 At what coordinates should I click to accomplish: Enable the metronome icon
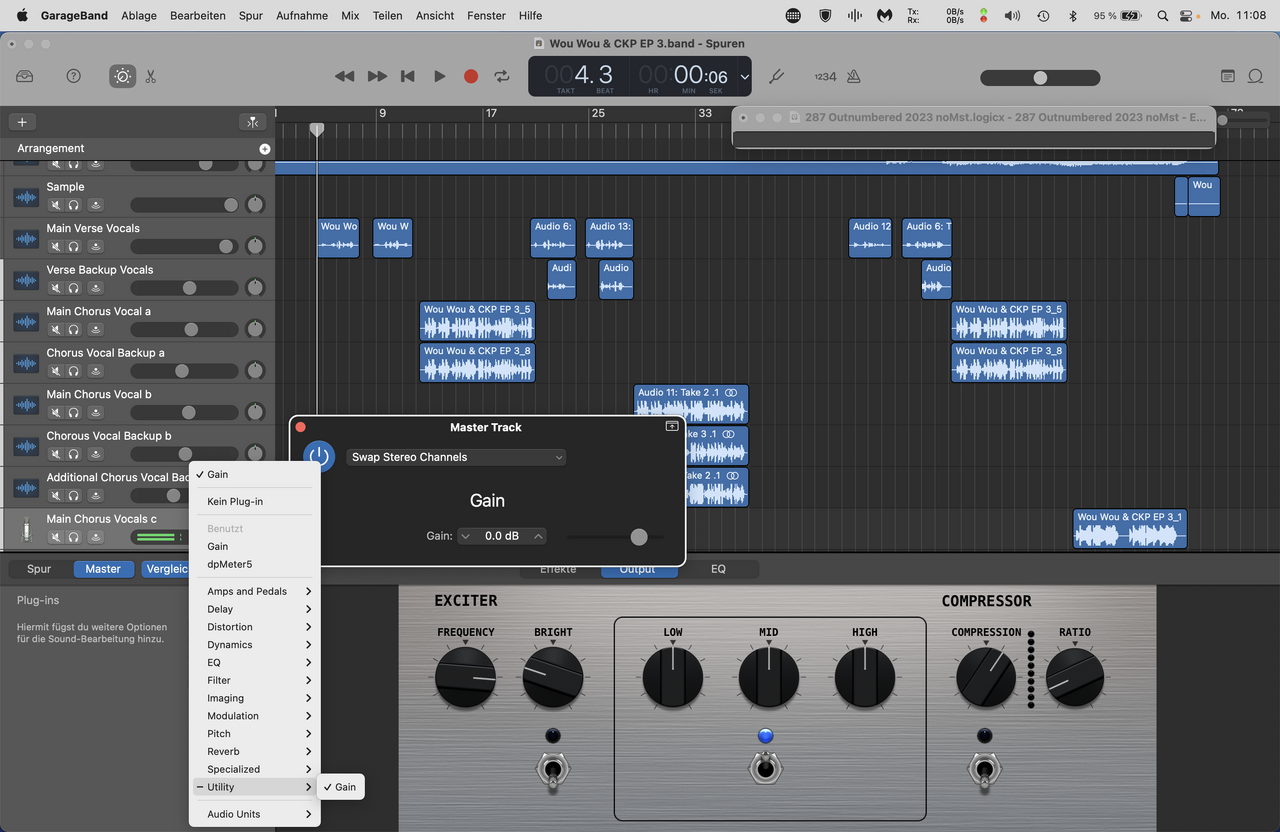(x=853, y=76)
